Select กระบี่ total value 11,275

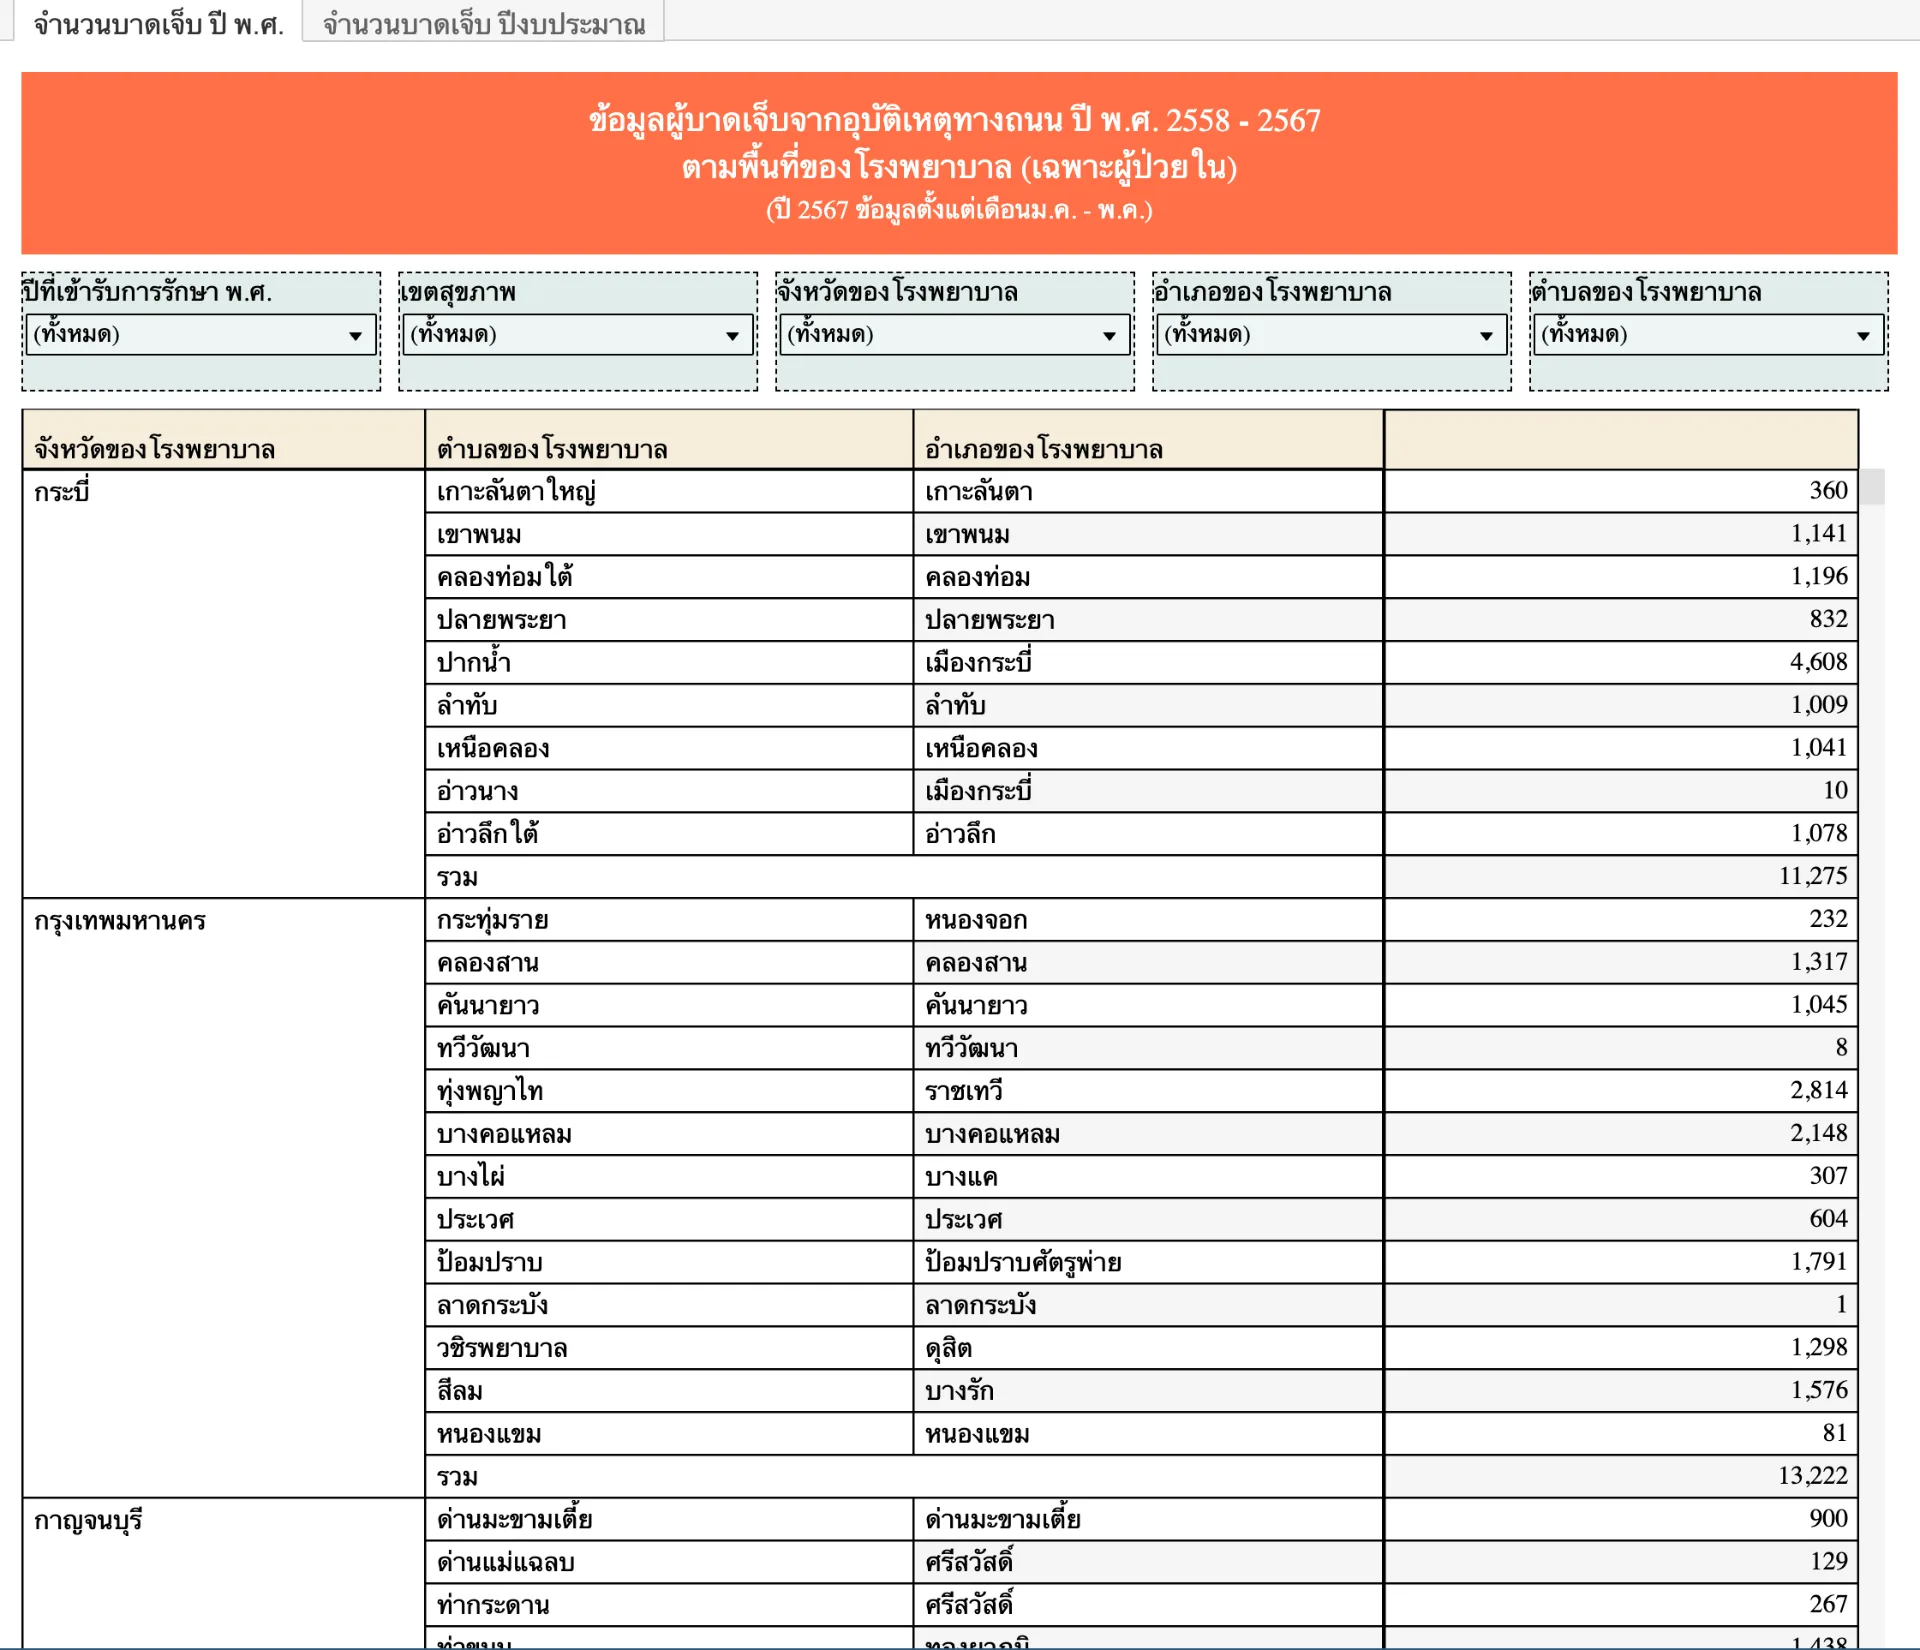pyautogui.click(x=1621, y=877)
